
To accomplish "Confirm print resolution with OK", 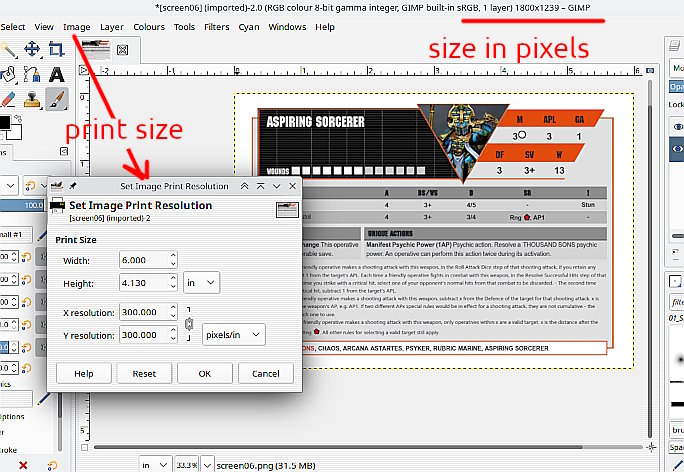I will (205, 374).
